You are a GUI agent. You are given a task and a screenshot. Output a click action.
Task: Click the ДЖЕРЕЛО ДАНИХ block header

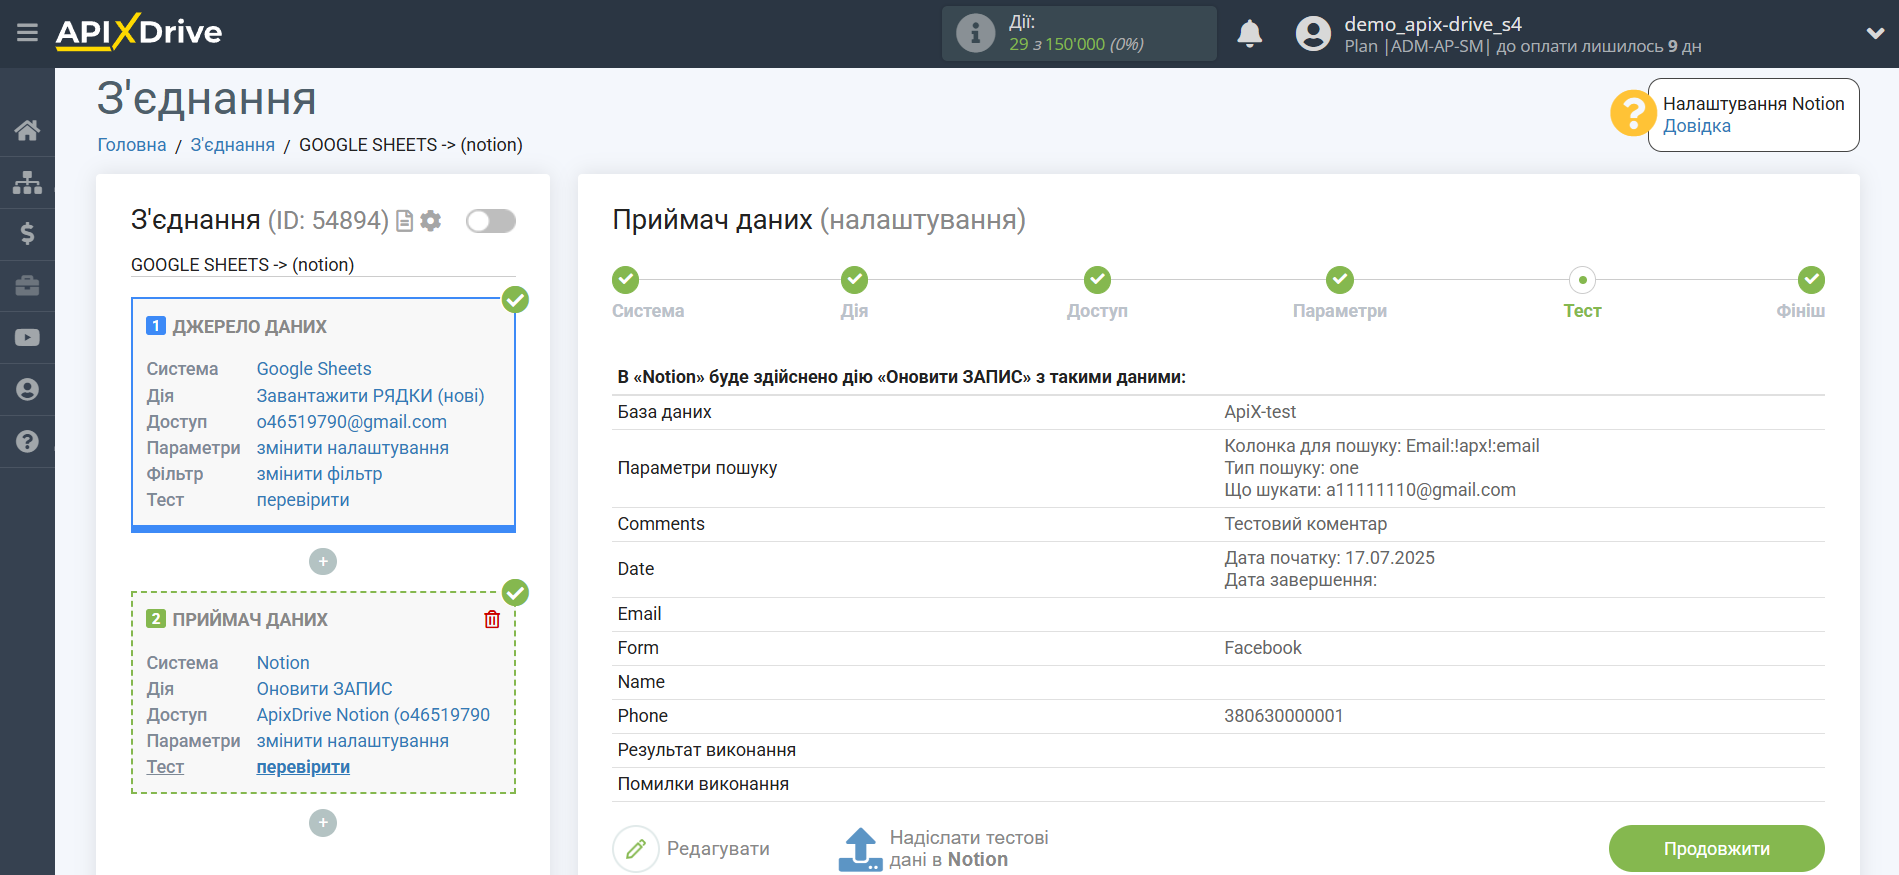coord(250,327)
